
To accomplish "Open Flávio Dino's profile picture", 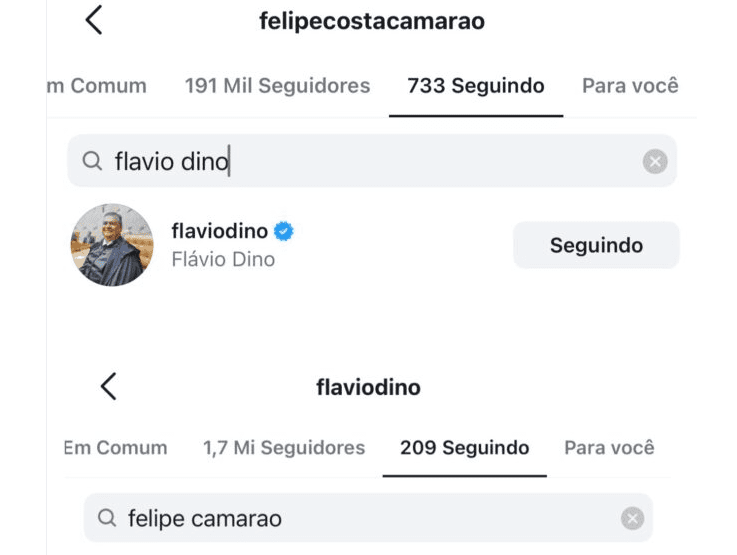I will pos(112,245).
